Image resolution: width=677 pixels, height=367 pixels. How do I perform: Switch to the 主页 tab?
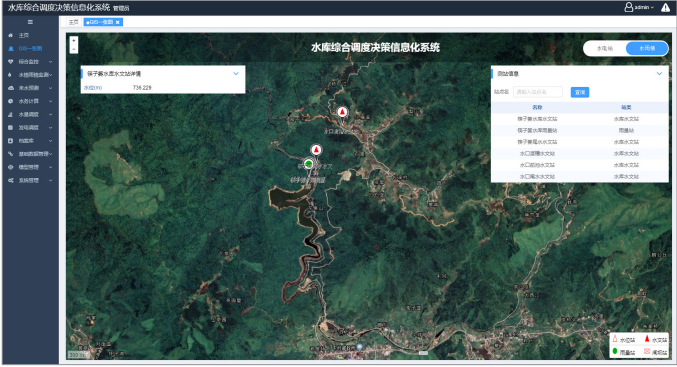[x=73, y=22]
